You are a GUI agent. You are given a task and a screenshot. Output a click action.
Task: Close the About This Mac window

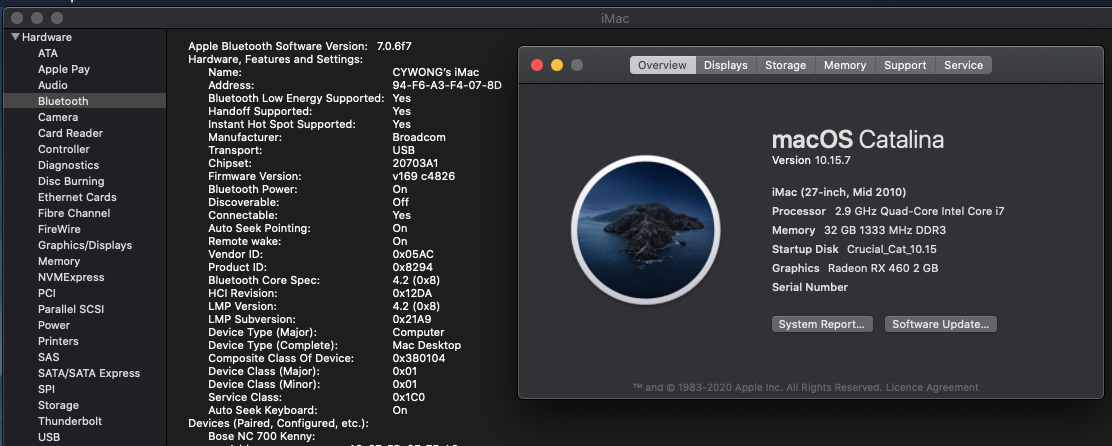click(x=537, y=65)
